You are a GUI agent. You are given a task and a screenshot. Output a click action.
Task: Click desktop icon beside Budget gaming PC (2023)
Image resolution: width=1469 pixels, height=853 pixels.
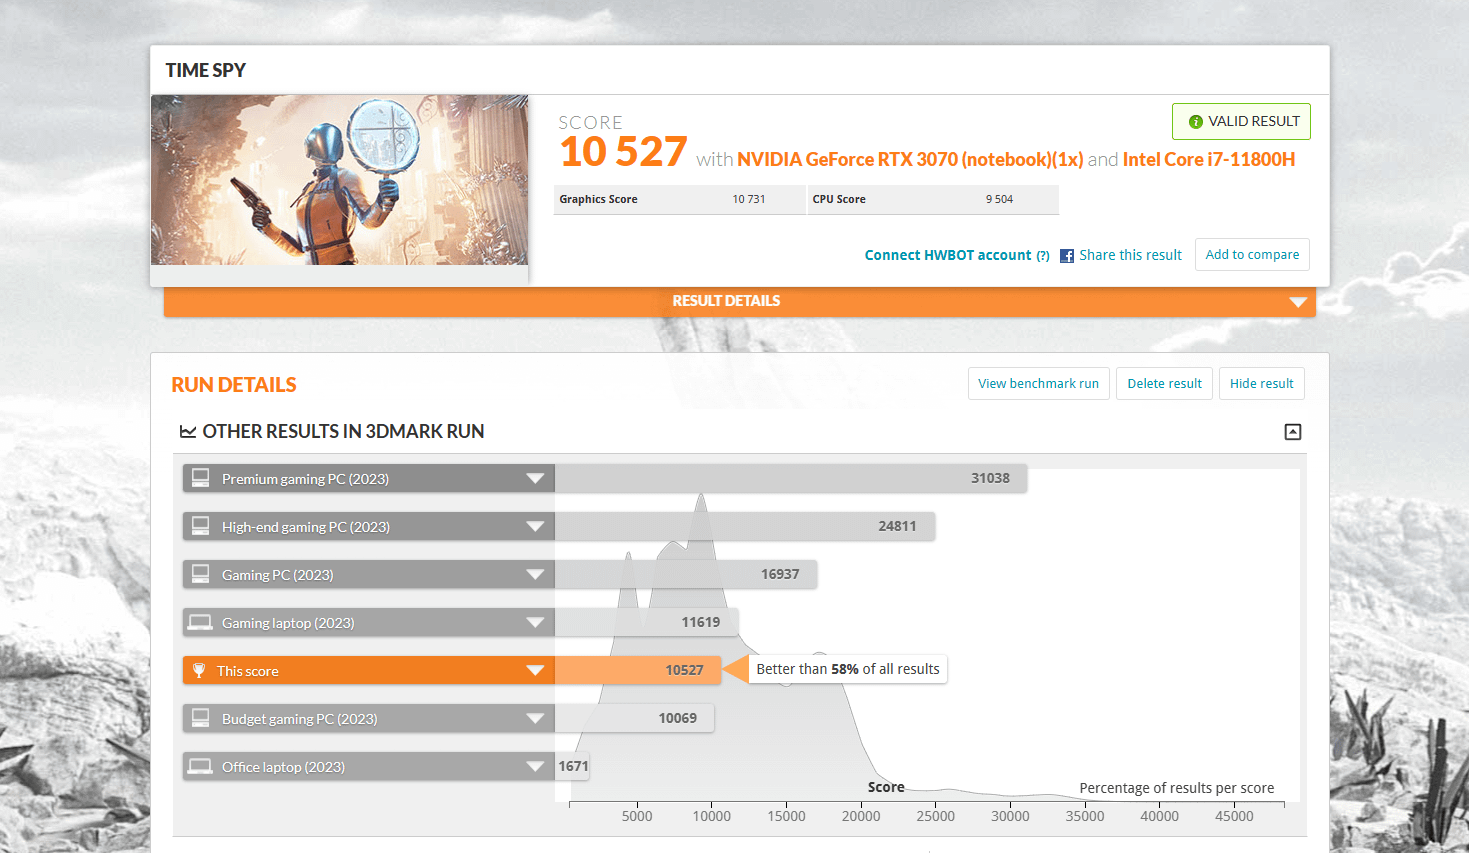coord(201,718)
